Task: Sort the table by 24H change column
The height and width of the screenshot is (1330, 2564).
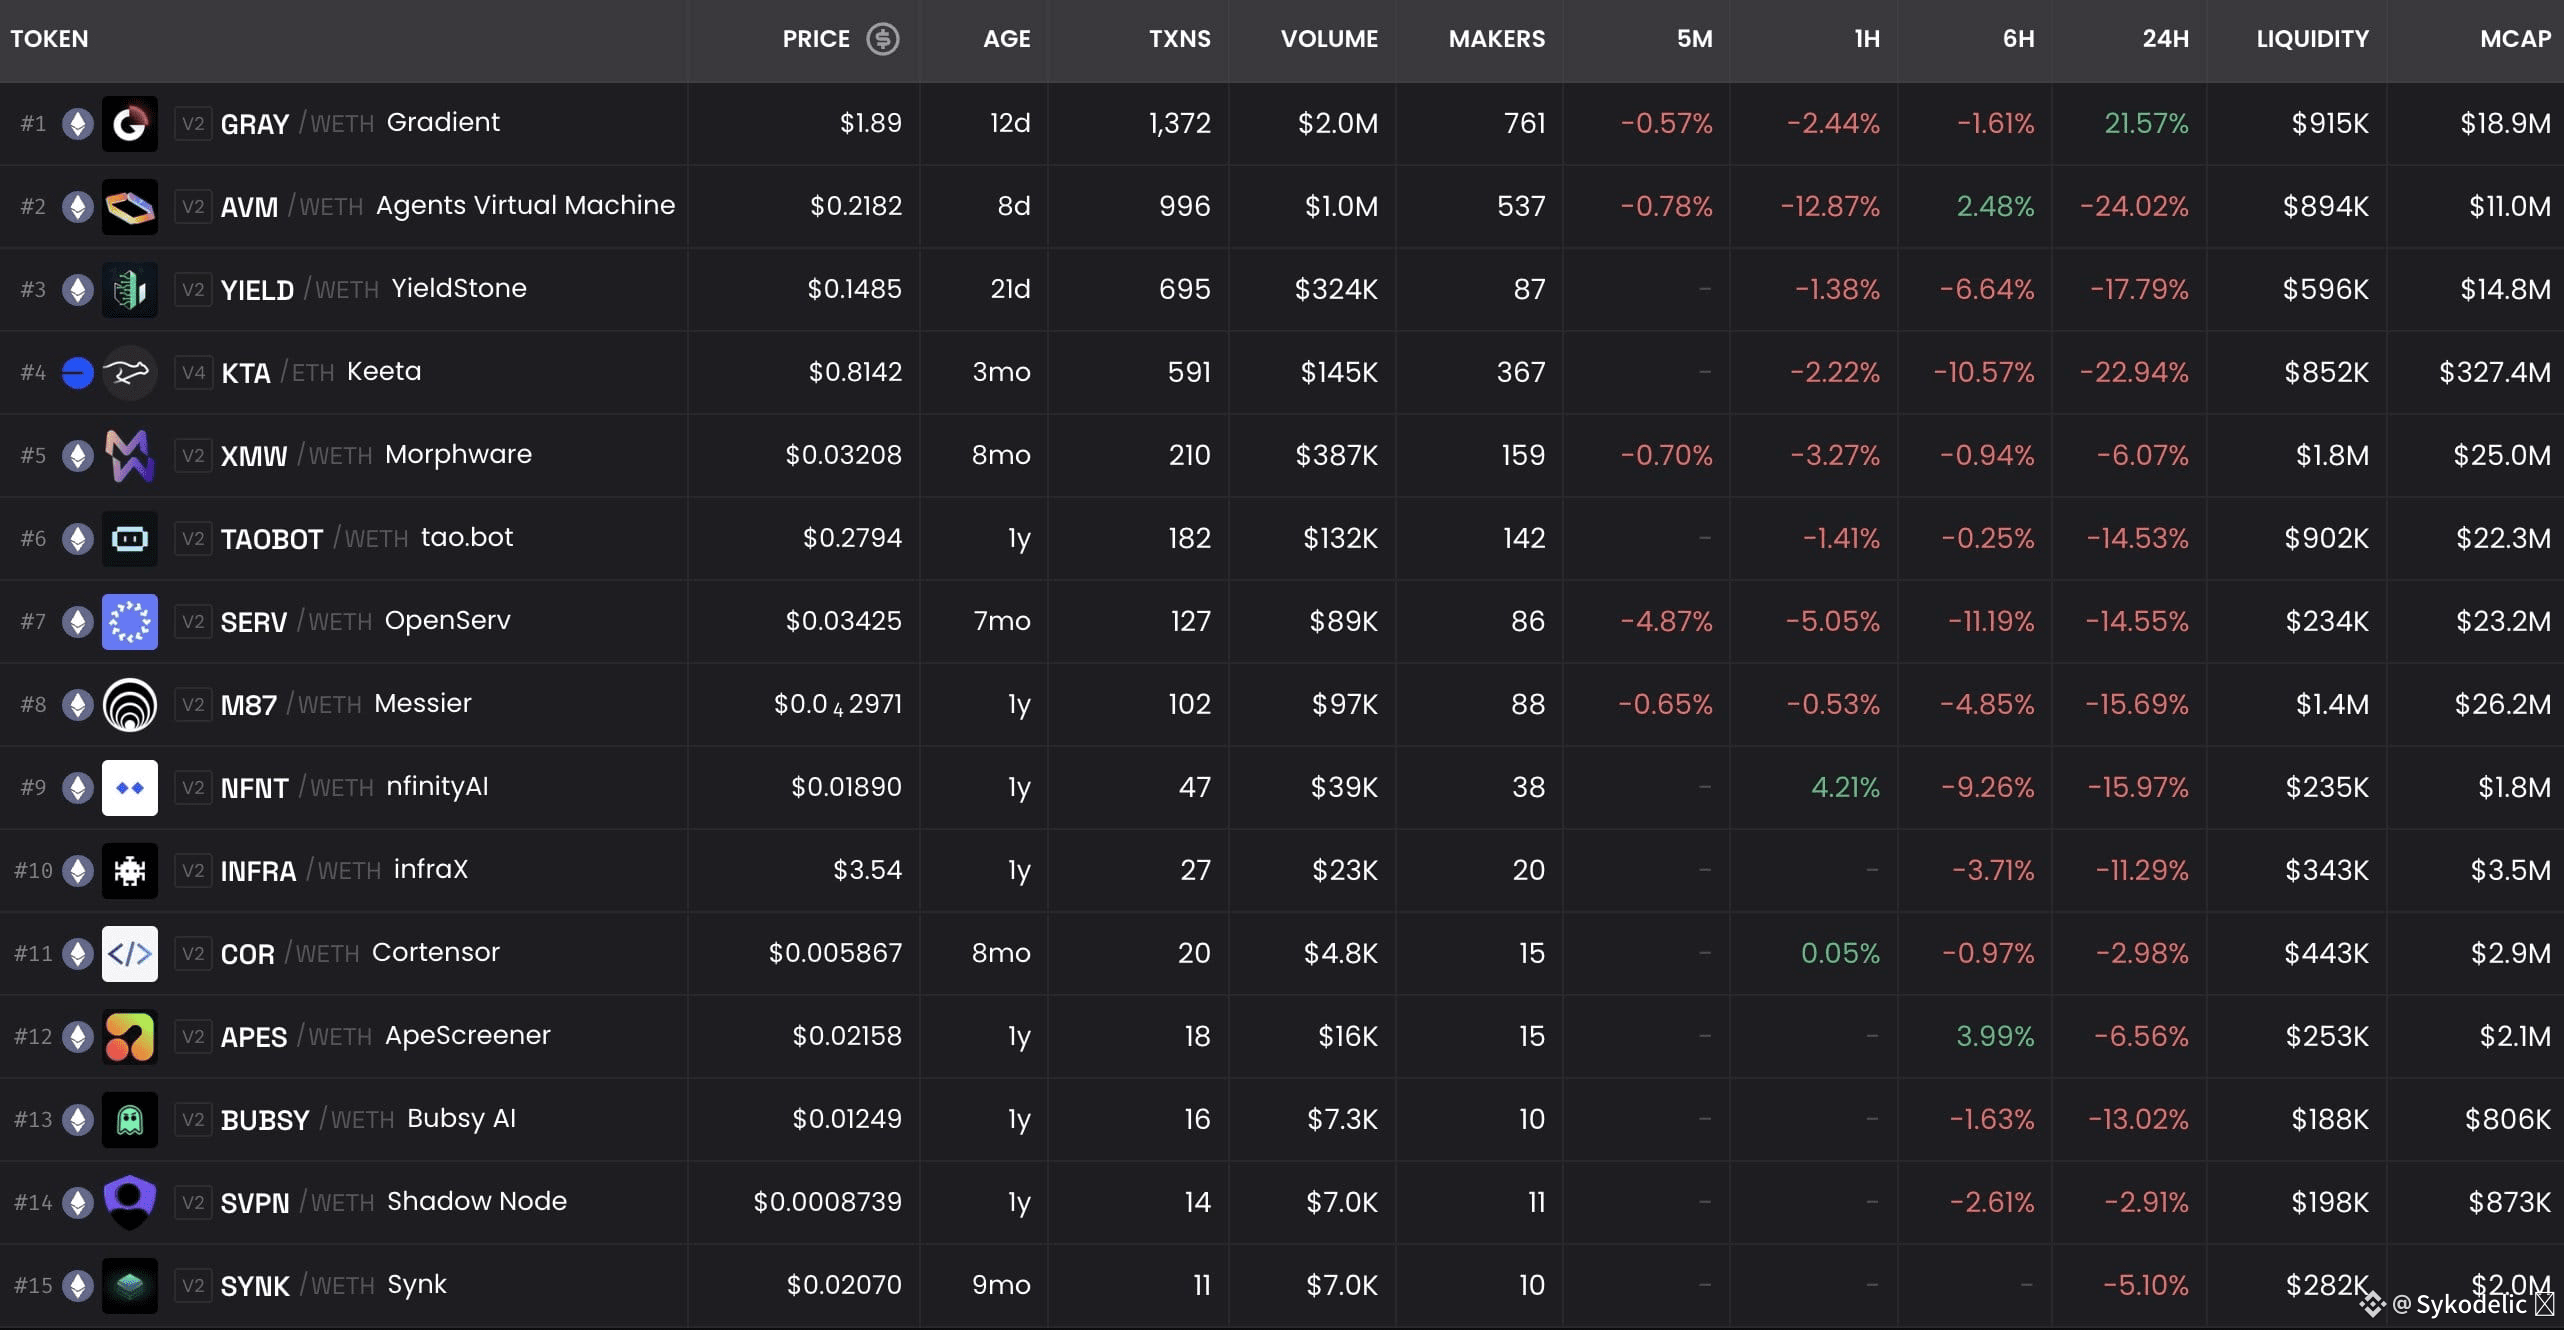Action: (x=2165, y=39)
